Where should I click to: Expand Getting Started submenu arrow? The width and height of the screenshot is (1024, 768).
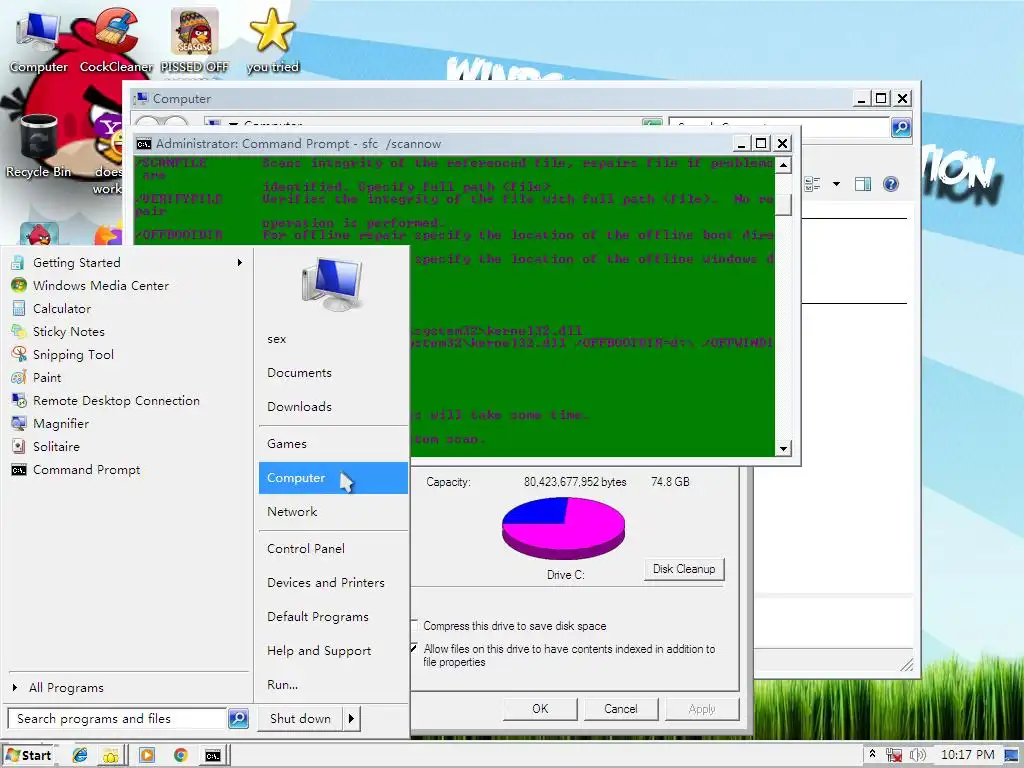point(240,263)
